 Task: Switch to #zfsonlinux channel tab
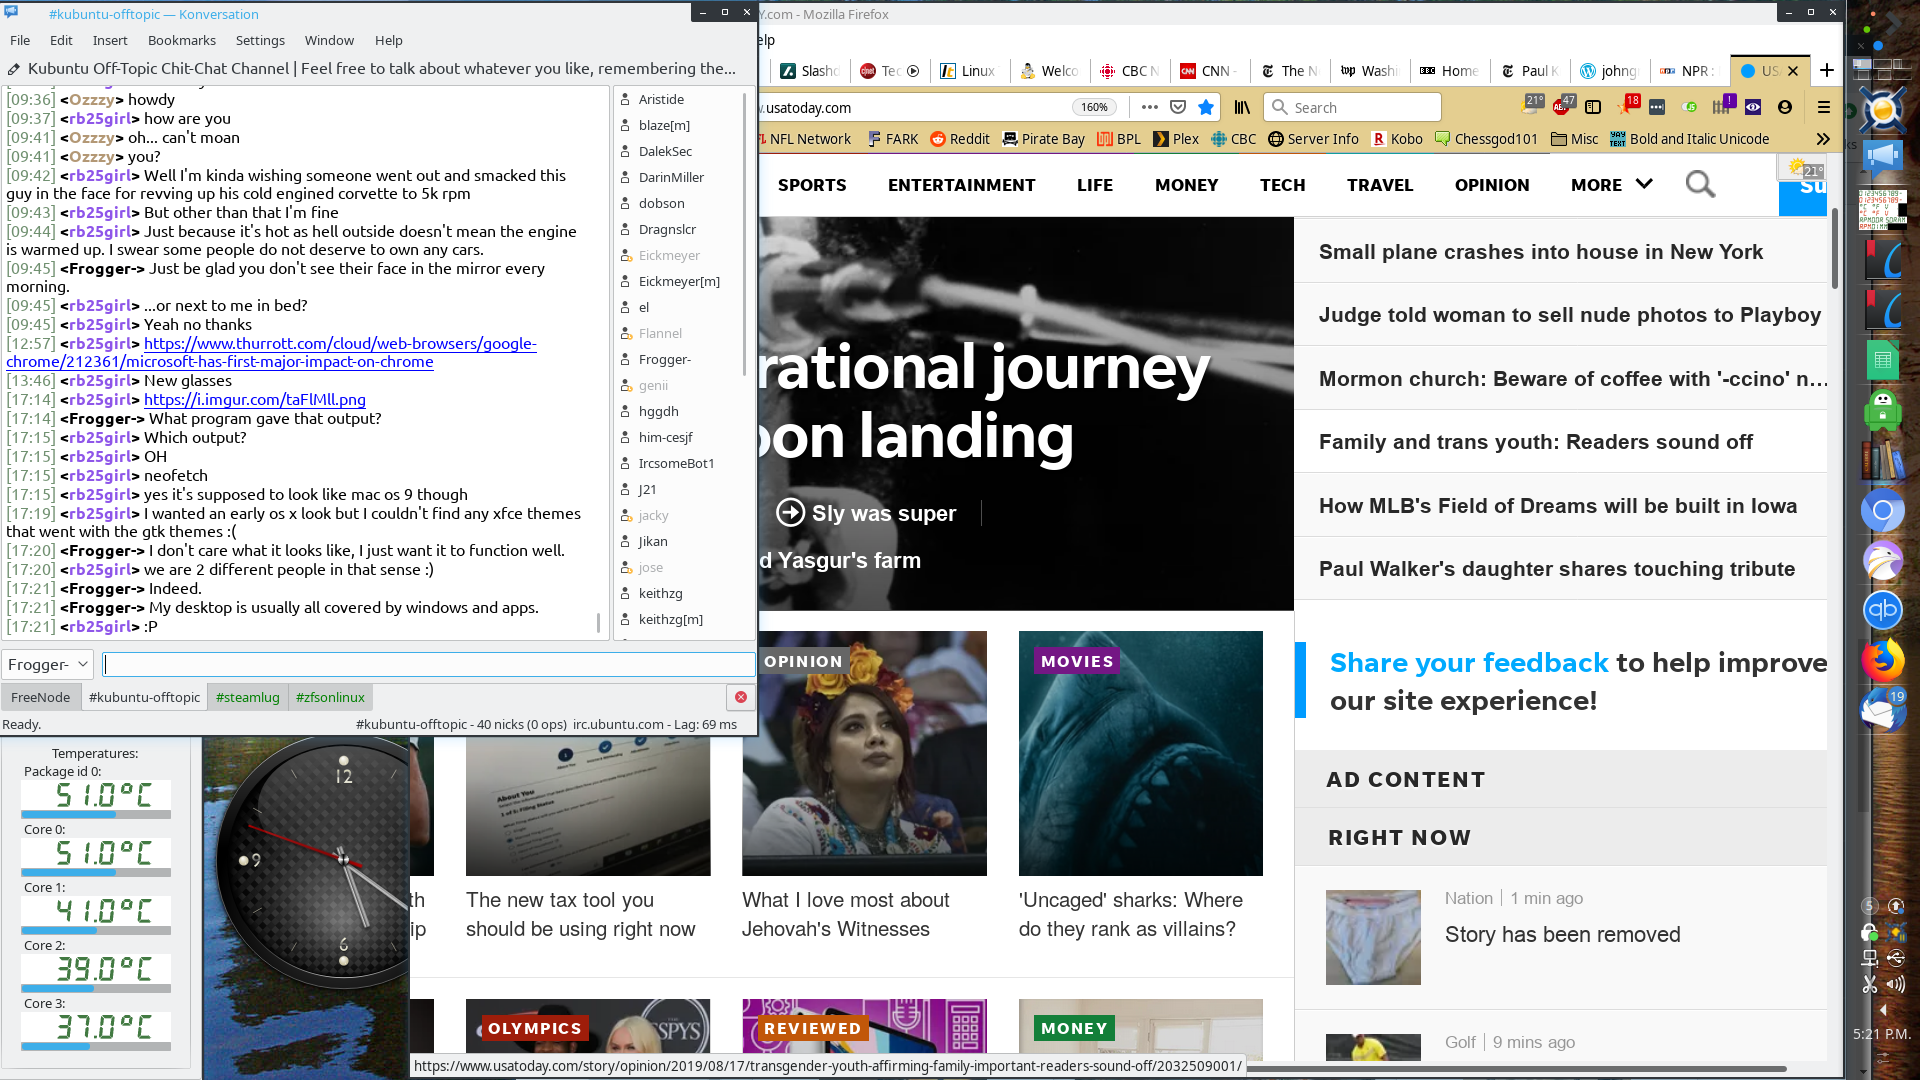[x=330, y=697]
